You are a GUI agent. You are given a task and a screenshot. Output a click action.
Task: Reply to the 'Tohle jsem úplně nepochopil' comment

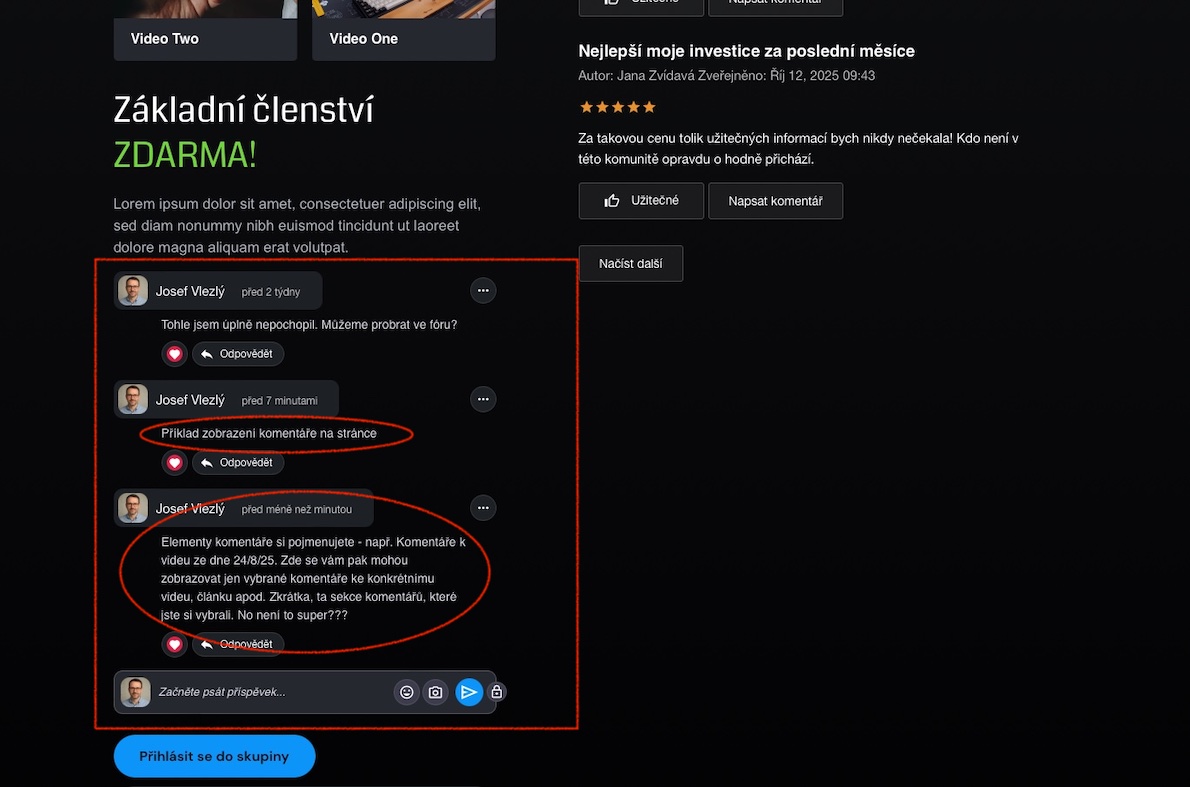coord(238,354)
